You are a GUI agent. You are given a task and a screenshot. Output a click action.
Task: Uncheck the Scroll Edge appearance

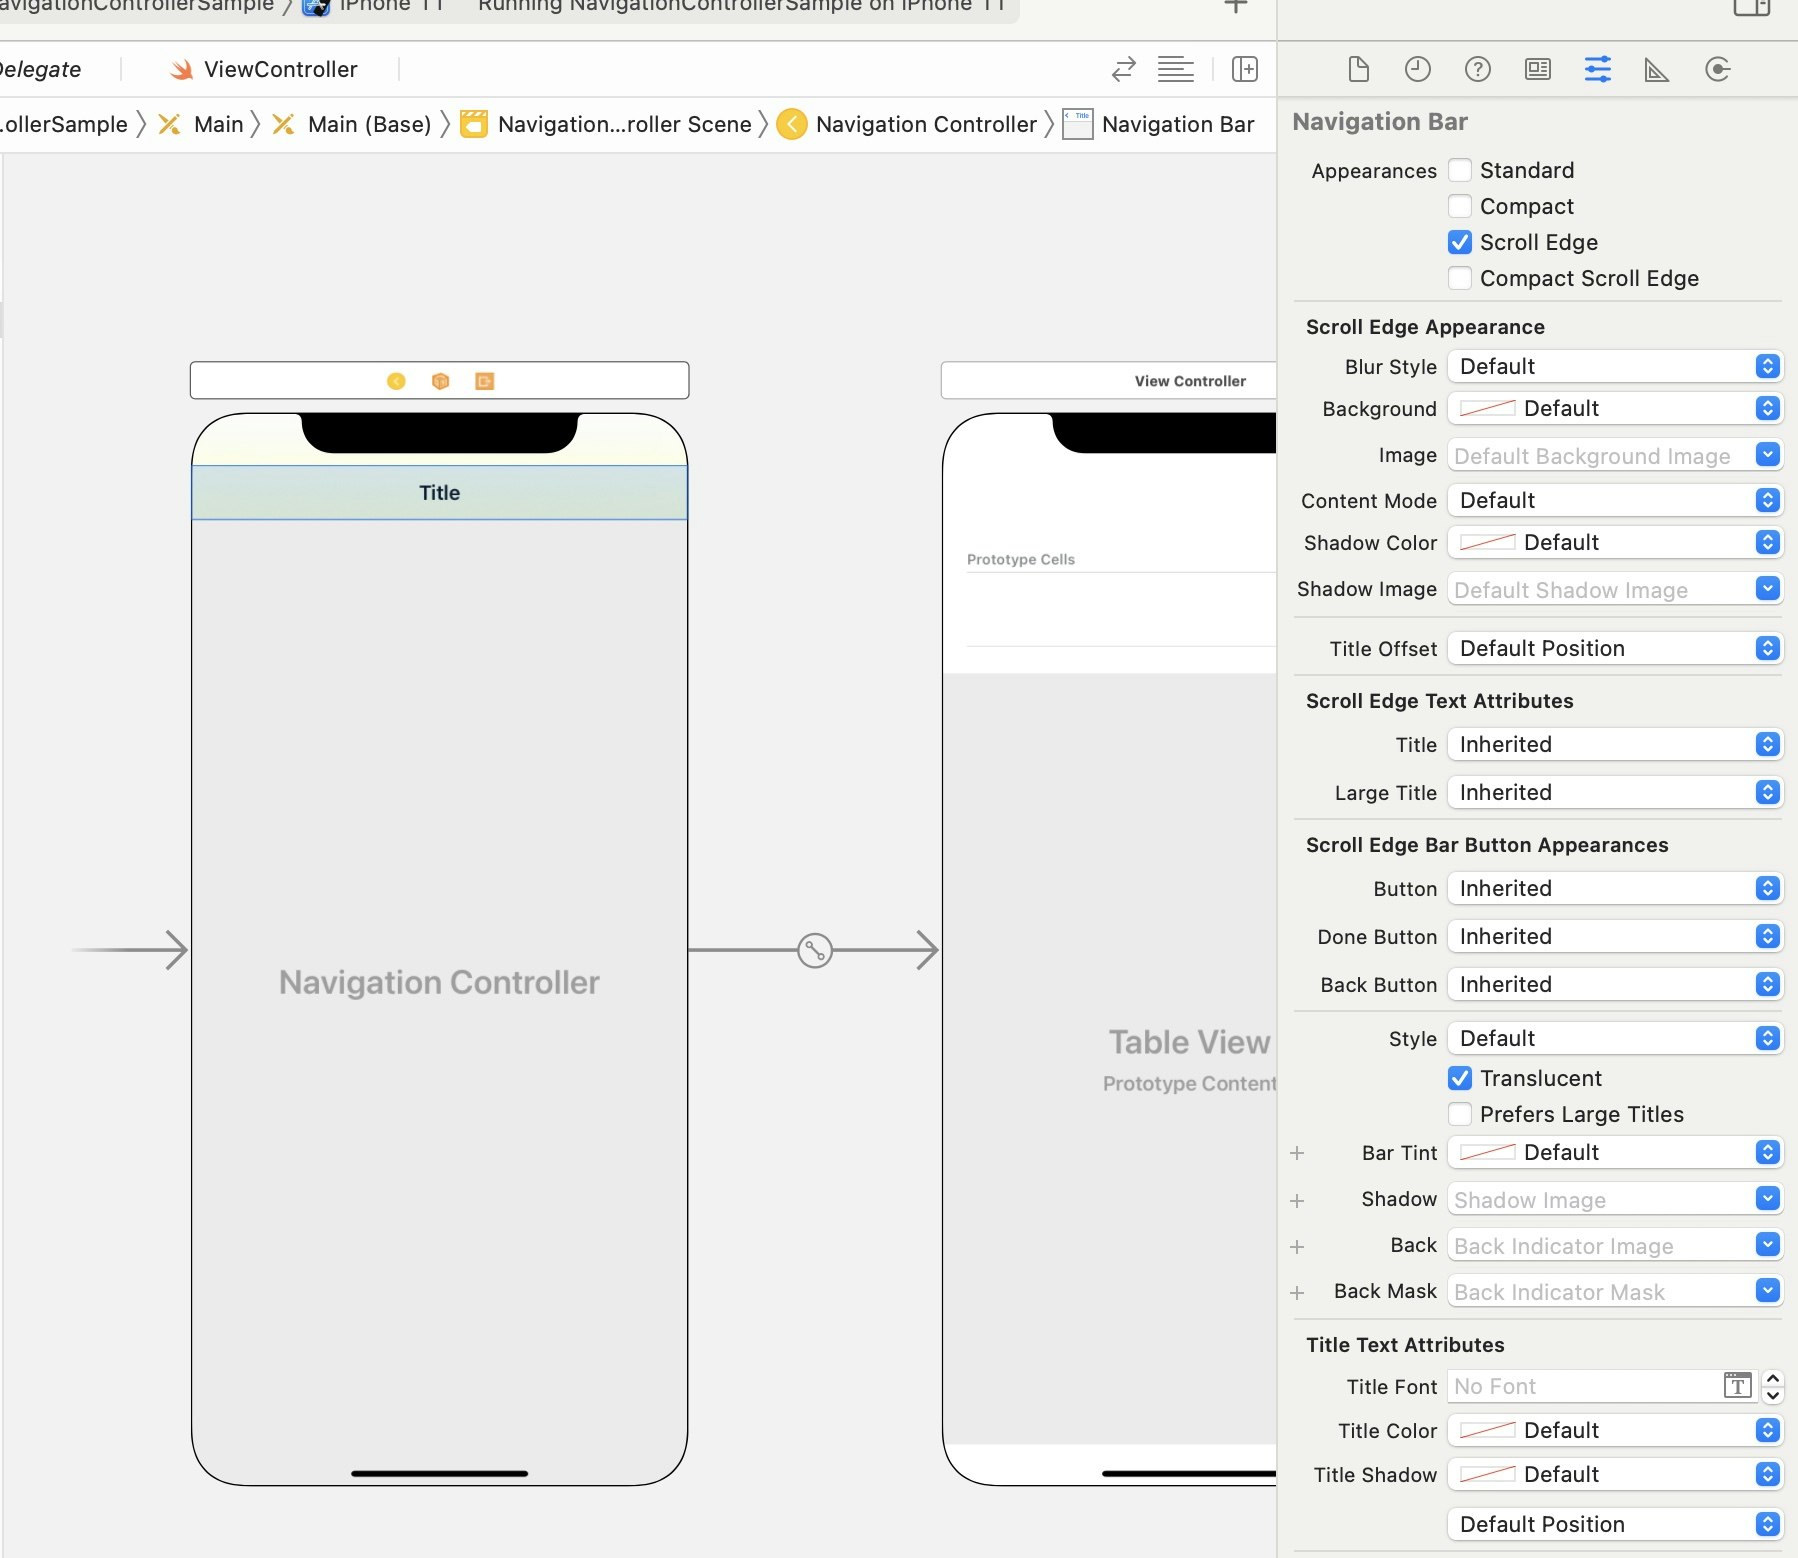(1460, 242)
